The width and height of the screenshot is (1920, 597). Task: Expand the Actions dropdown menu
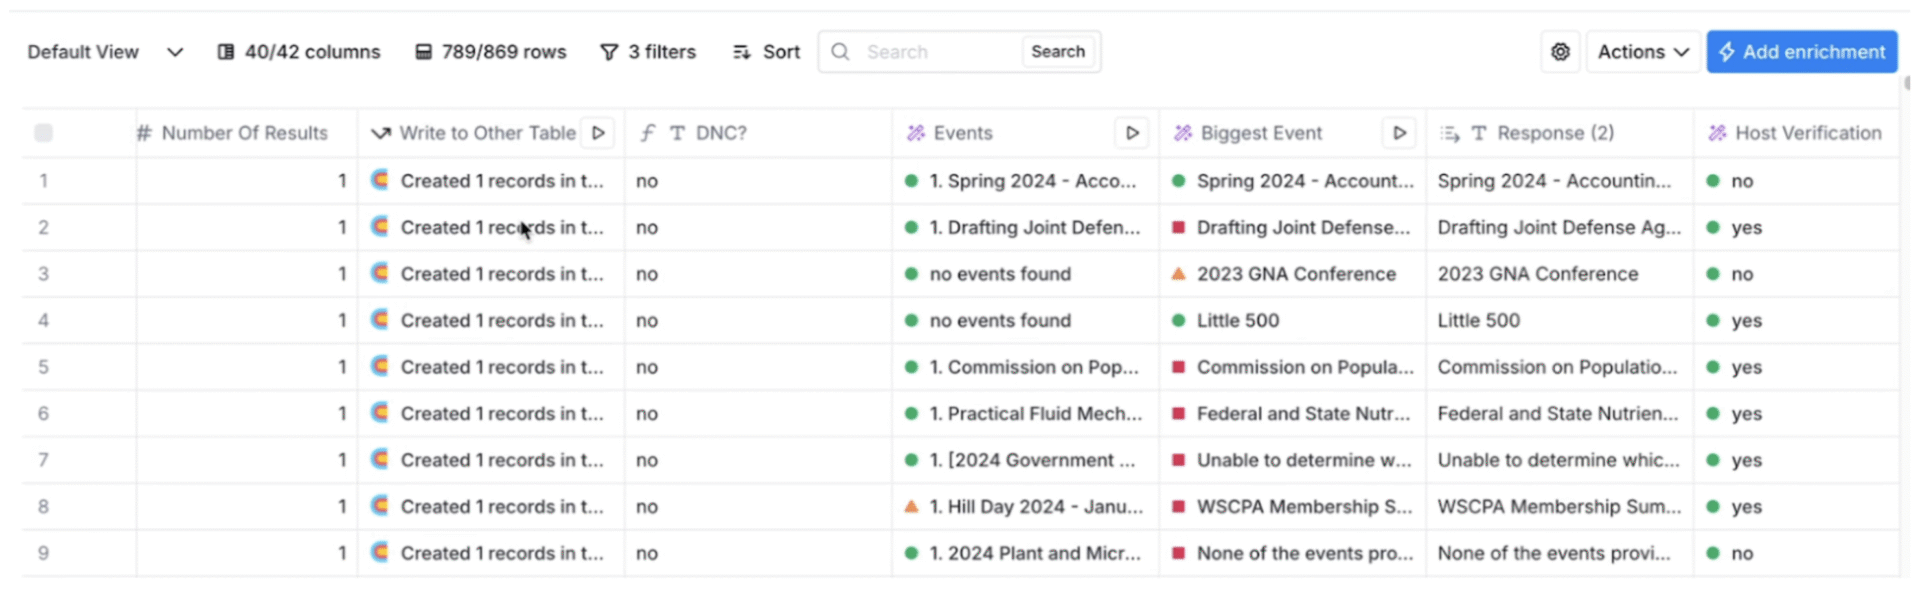[1643, 52]
